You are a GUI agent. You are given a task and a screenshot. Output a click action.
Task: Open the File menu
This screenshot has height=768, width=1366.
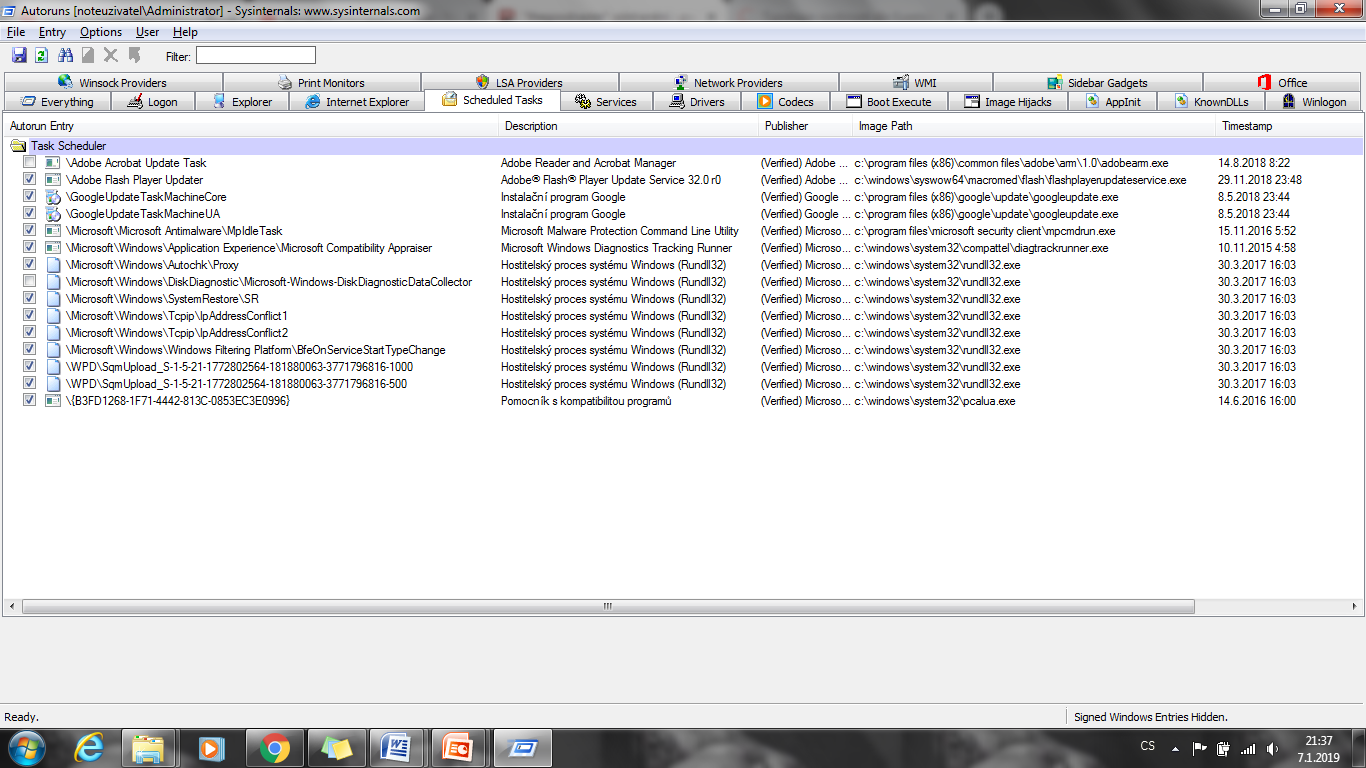16,32
